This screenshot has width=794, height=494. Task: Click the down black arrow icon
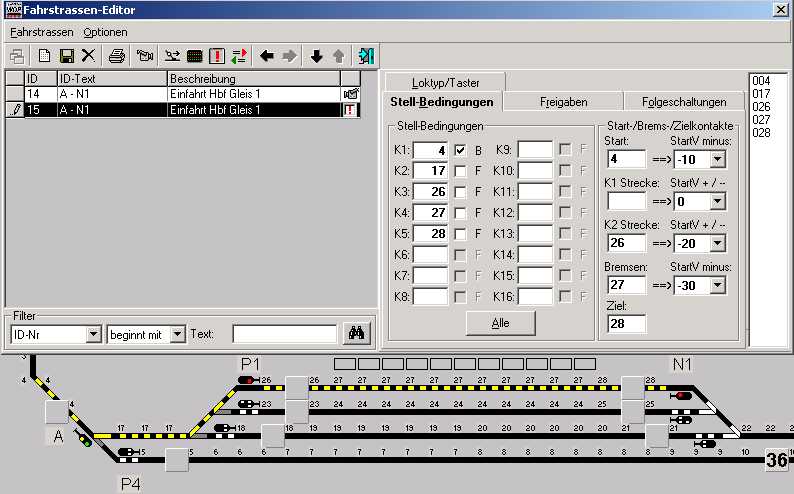pos(317,56)
